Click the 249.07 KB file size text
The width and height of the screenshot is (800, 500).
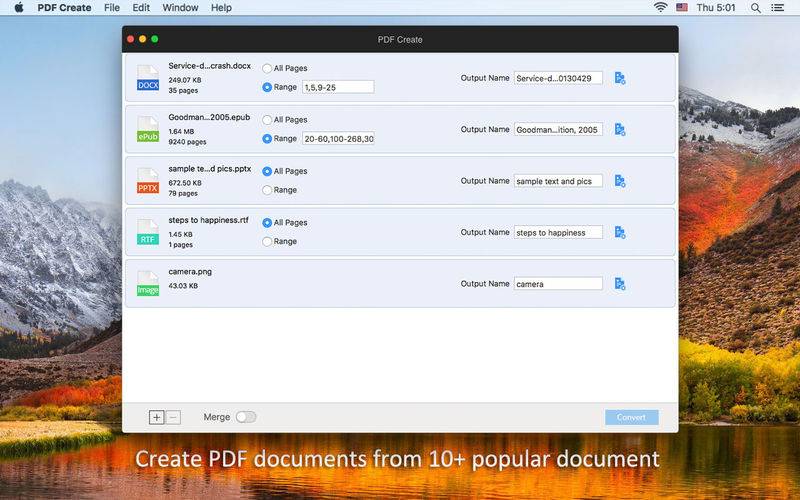185,80
